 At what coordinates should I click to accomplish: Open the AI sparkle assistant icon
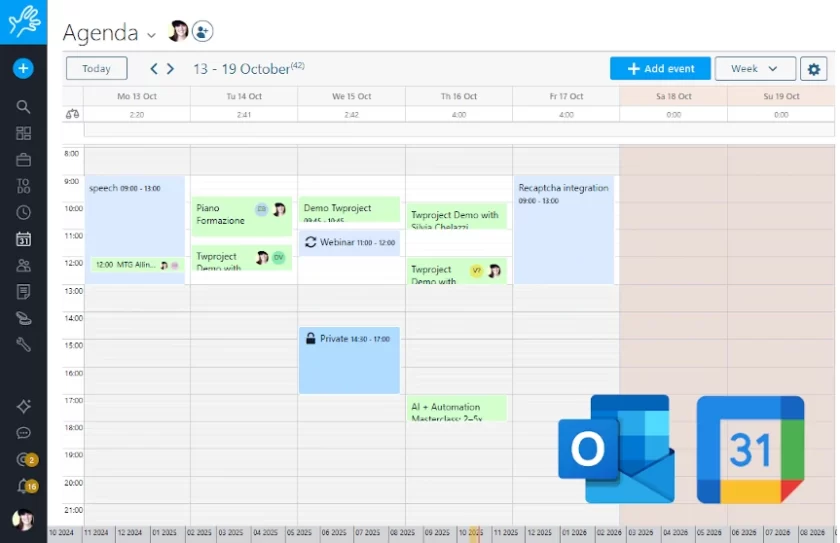[x=23, y=406]
